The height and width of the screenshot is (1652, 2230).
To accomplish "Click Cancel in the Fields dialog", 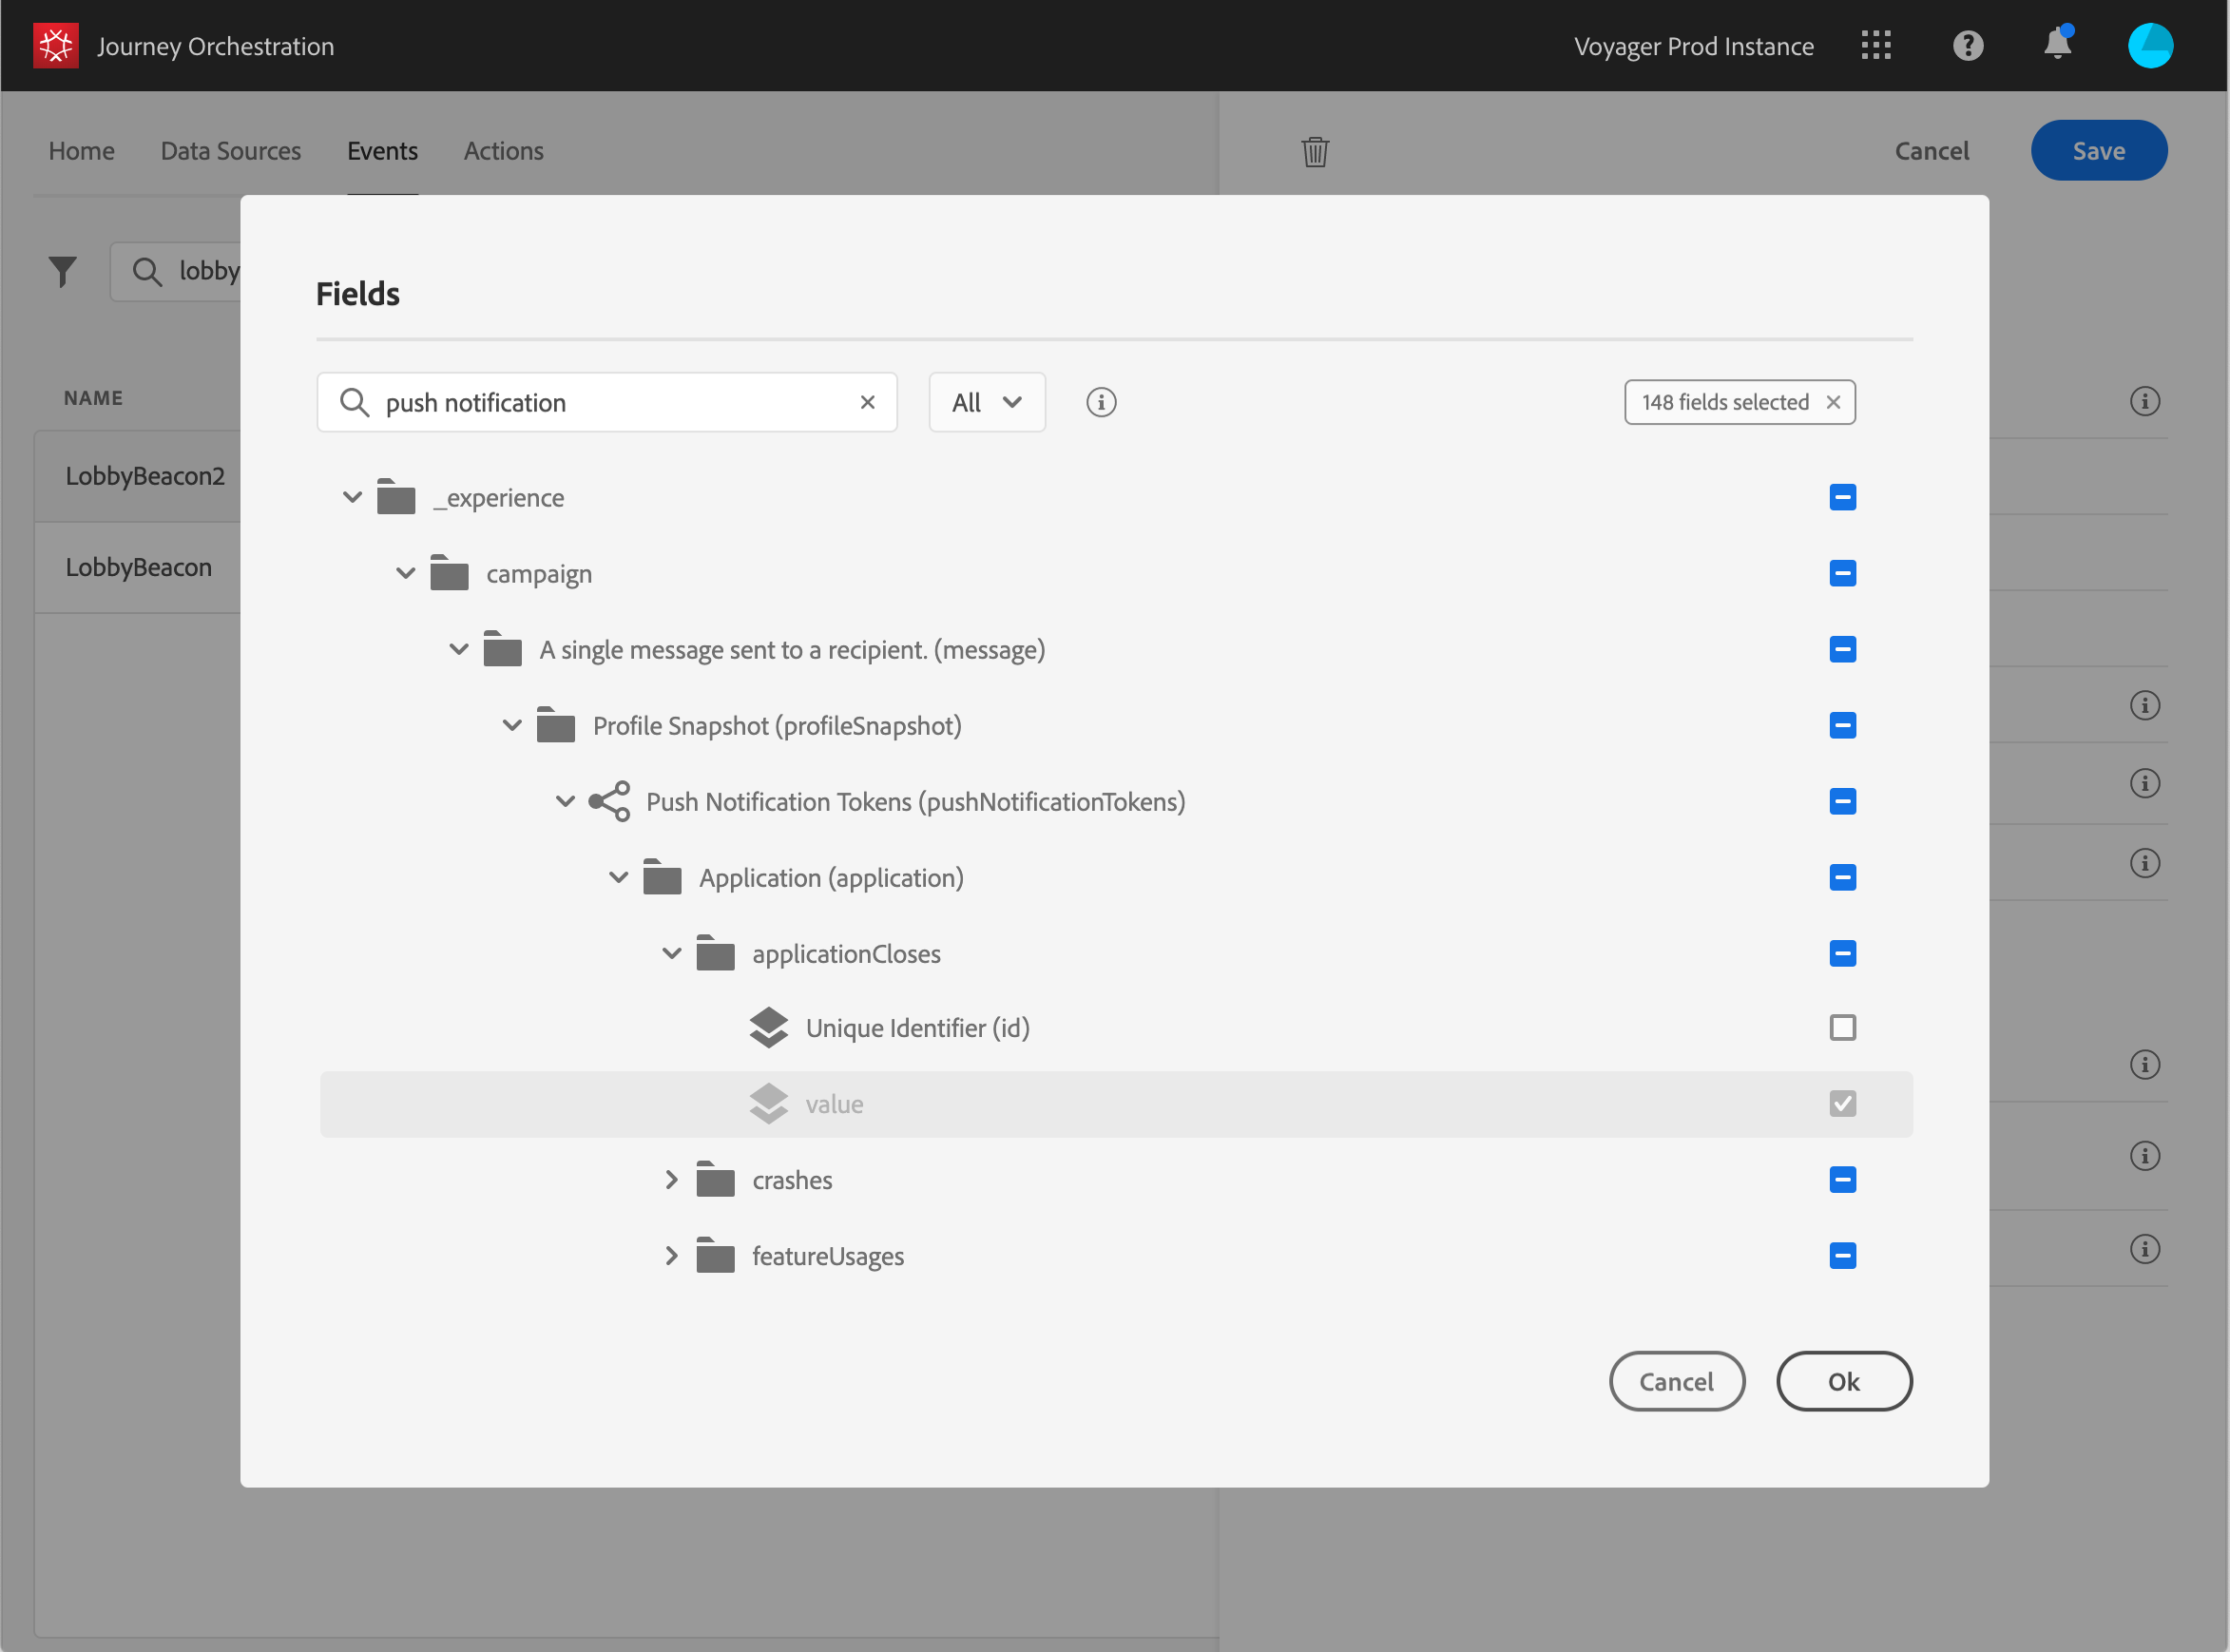I will pyautogui.click(x=1676, y=1381).
